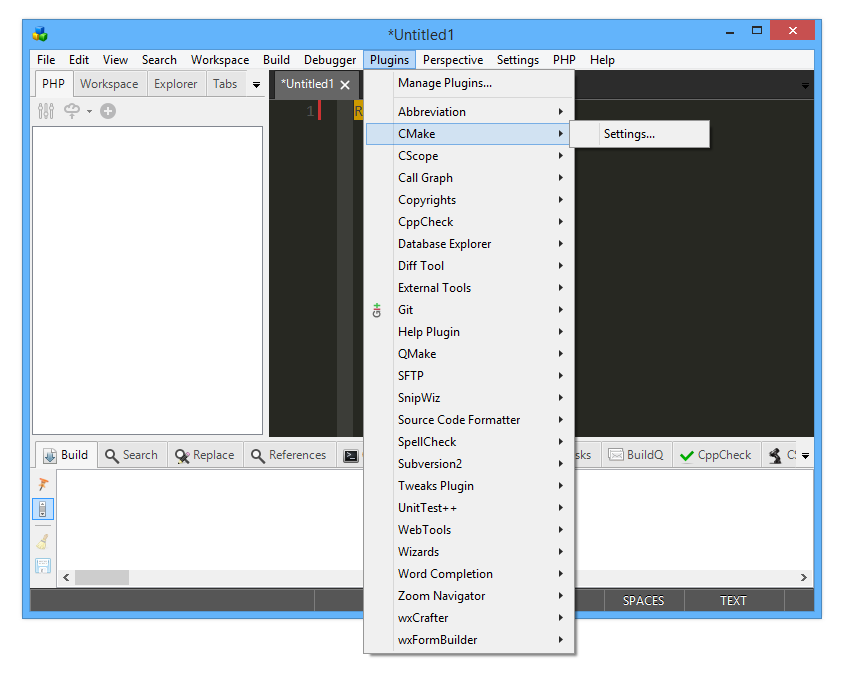Click the pushpin icon in Build pane
This screenshot has width=851, height=686.
click(43, 484)
